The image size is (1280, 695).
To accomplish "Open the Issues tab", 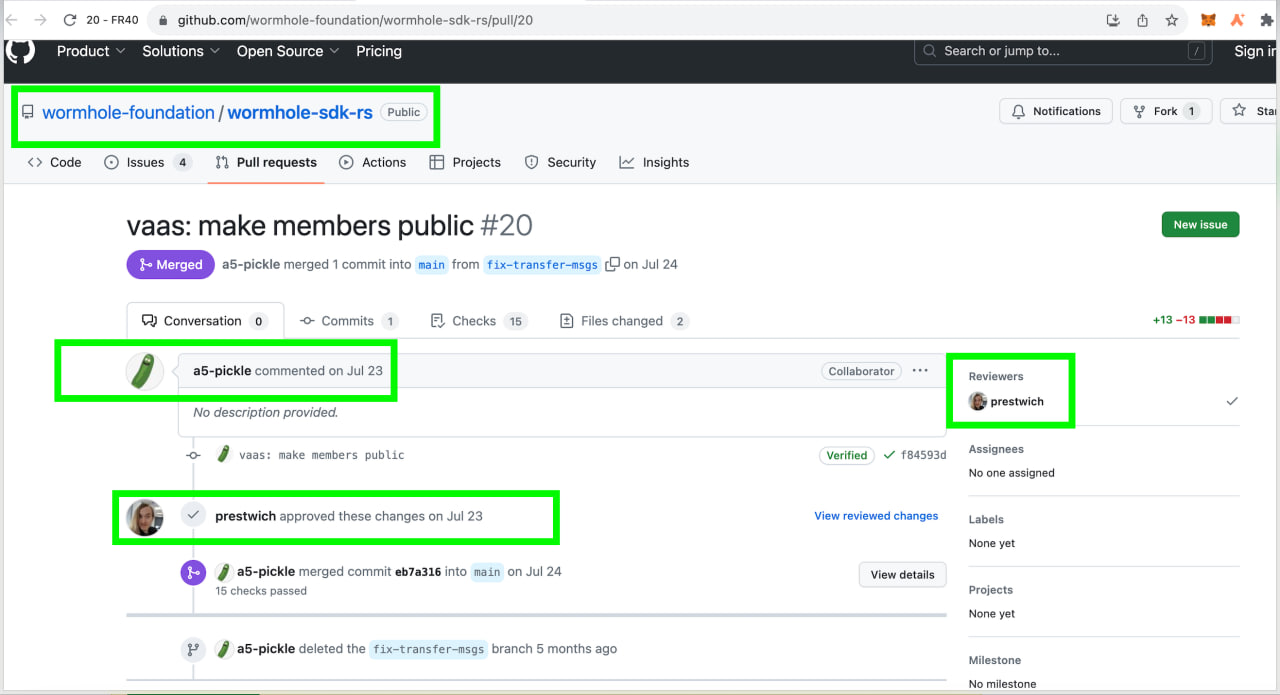I will coord(148,162).
